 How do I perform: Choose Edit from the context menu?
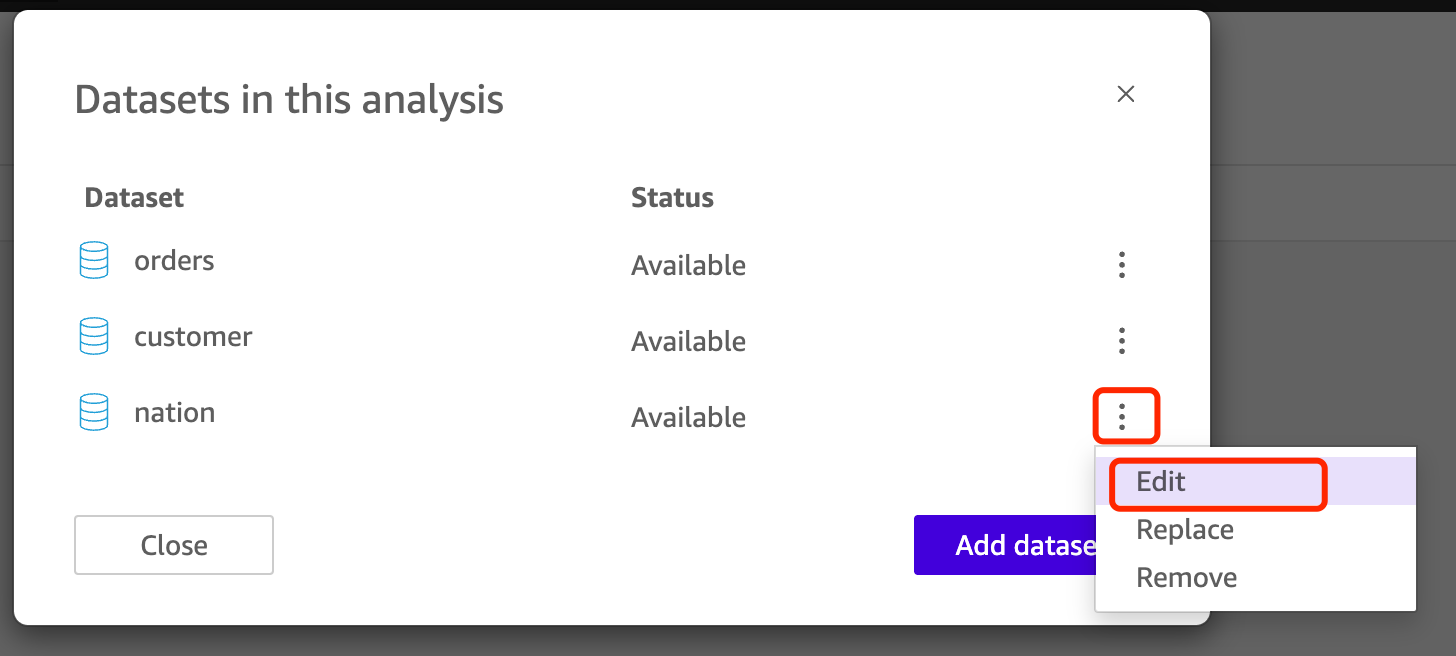click(1161, 482)
